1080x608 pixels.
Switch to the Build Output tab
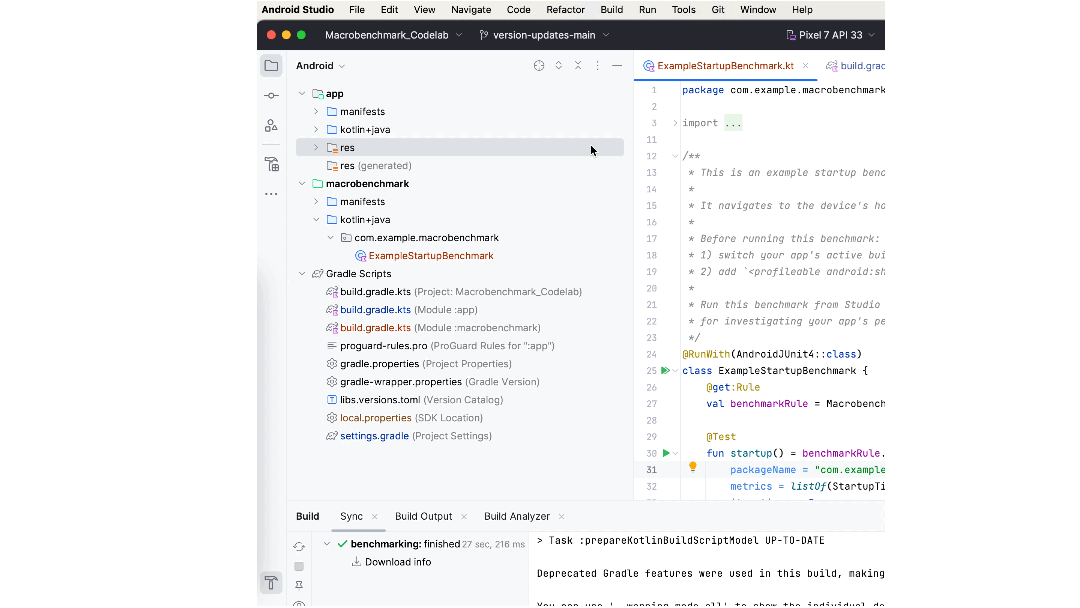tap(423, 517)
